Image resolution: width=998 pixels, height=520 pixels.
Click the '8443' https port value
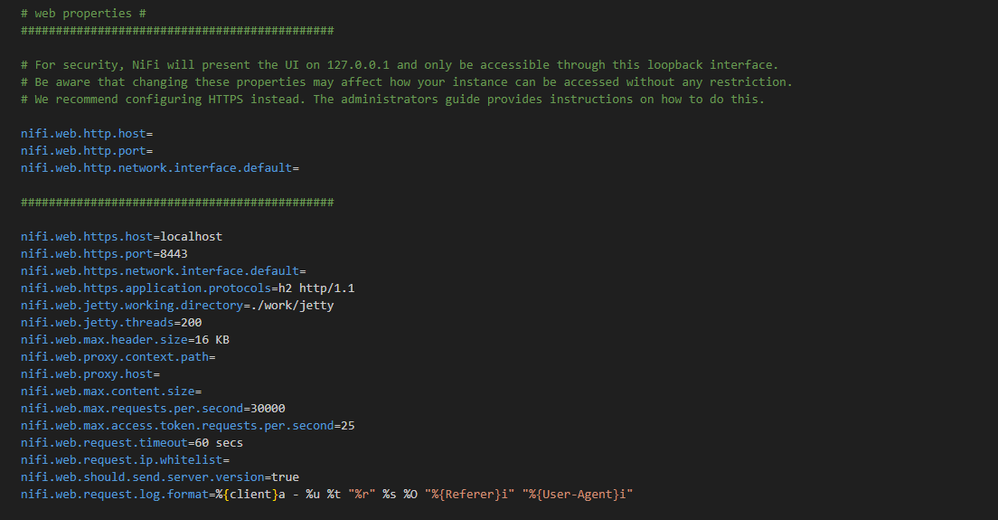[174, 254]
